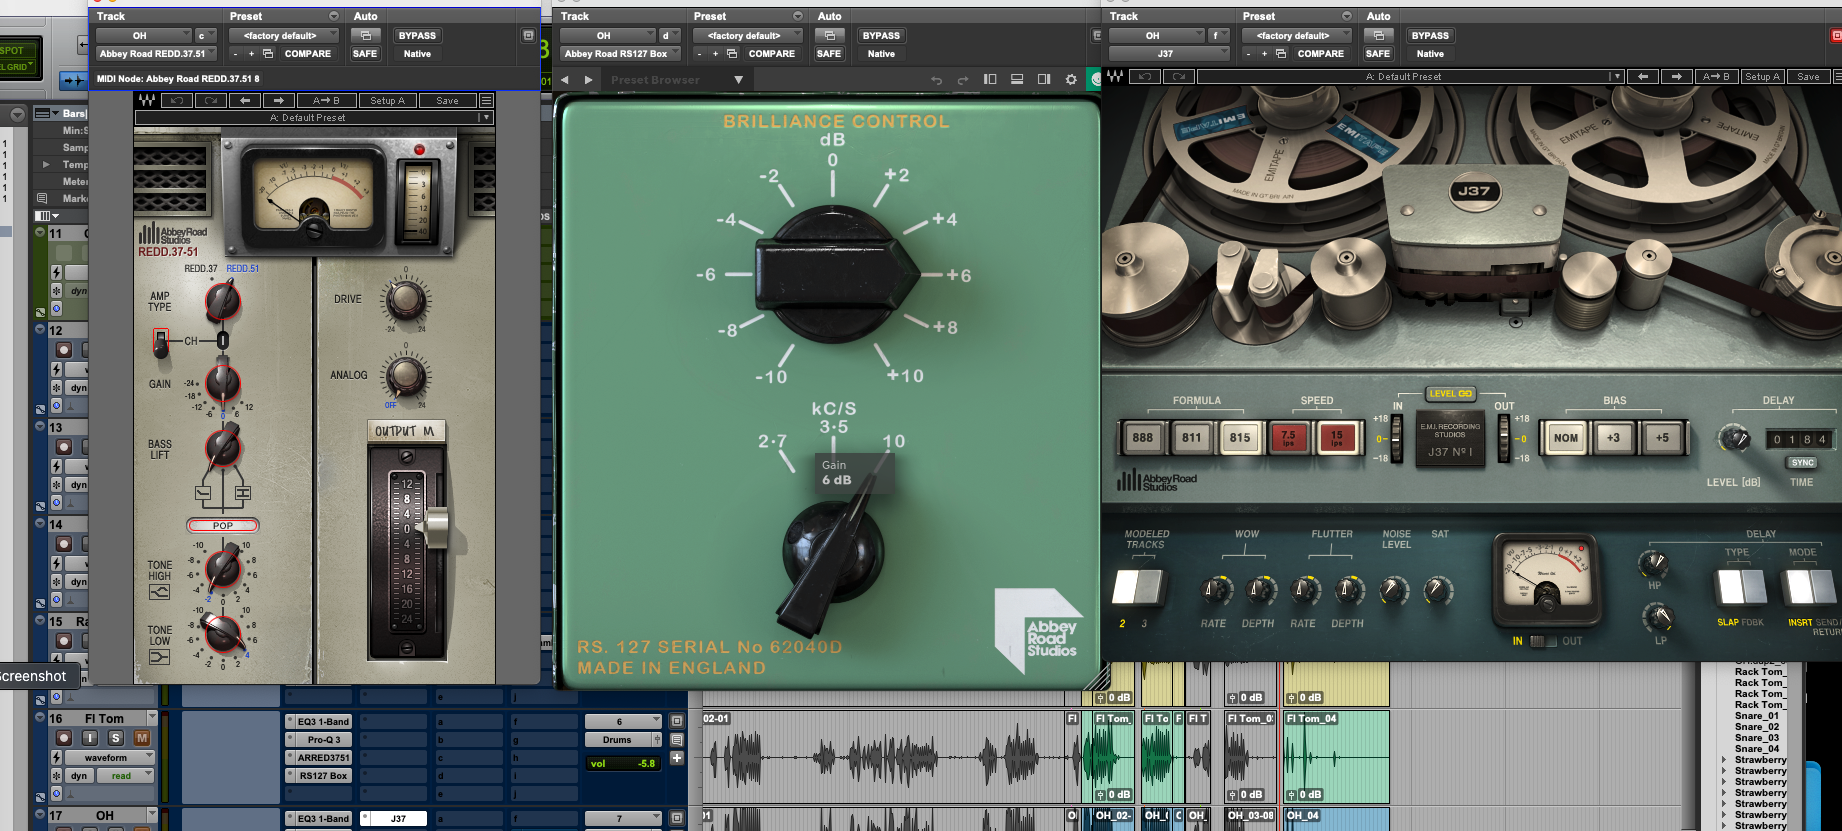Select NOM bias button on J37

(x=1565, y=437)
